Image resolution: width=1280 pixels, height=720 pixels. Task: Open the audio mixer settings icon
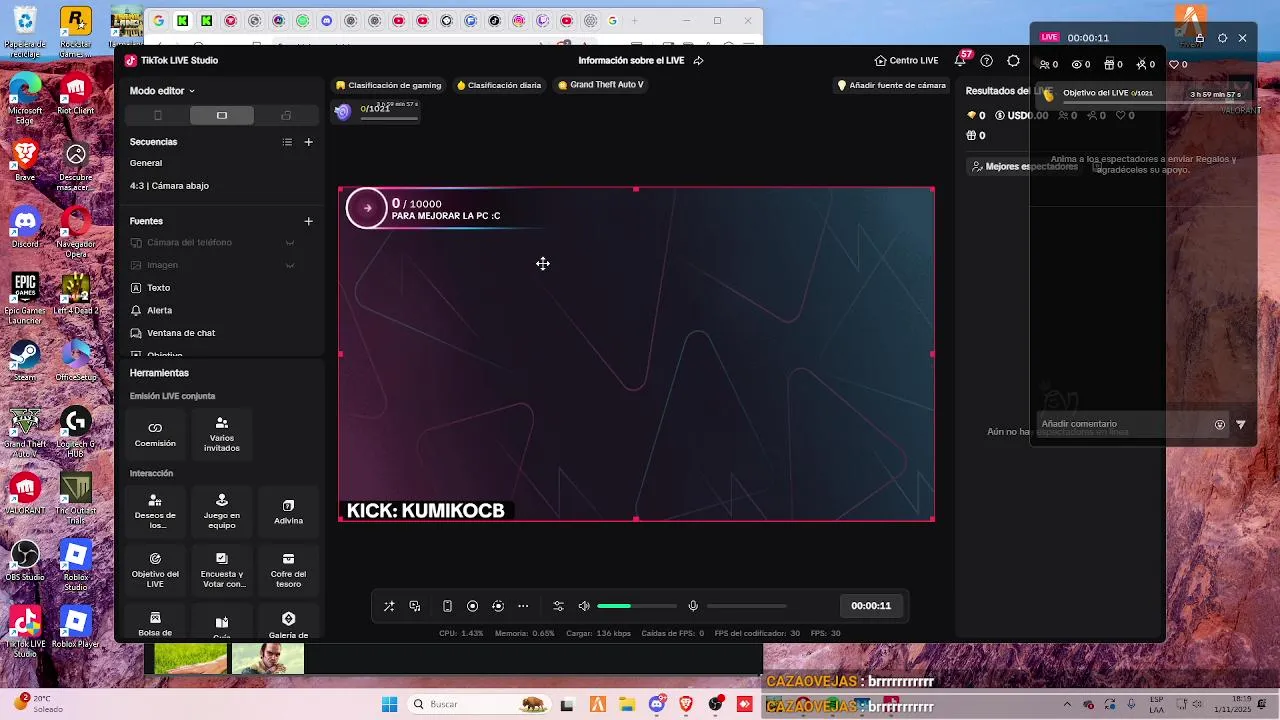[558, 606]
